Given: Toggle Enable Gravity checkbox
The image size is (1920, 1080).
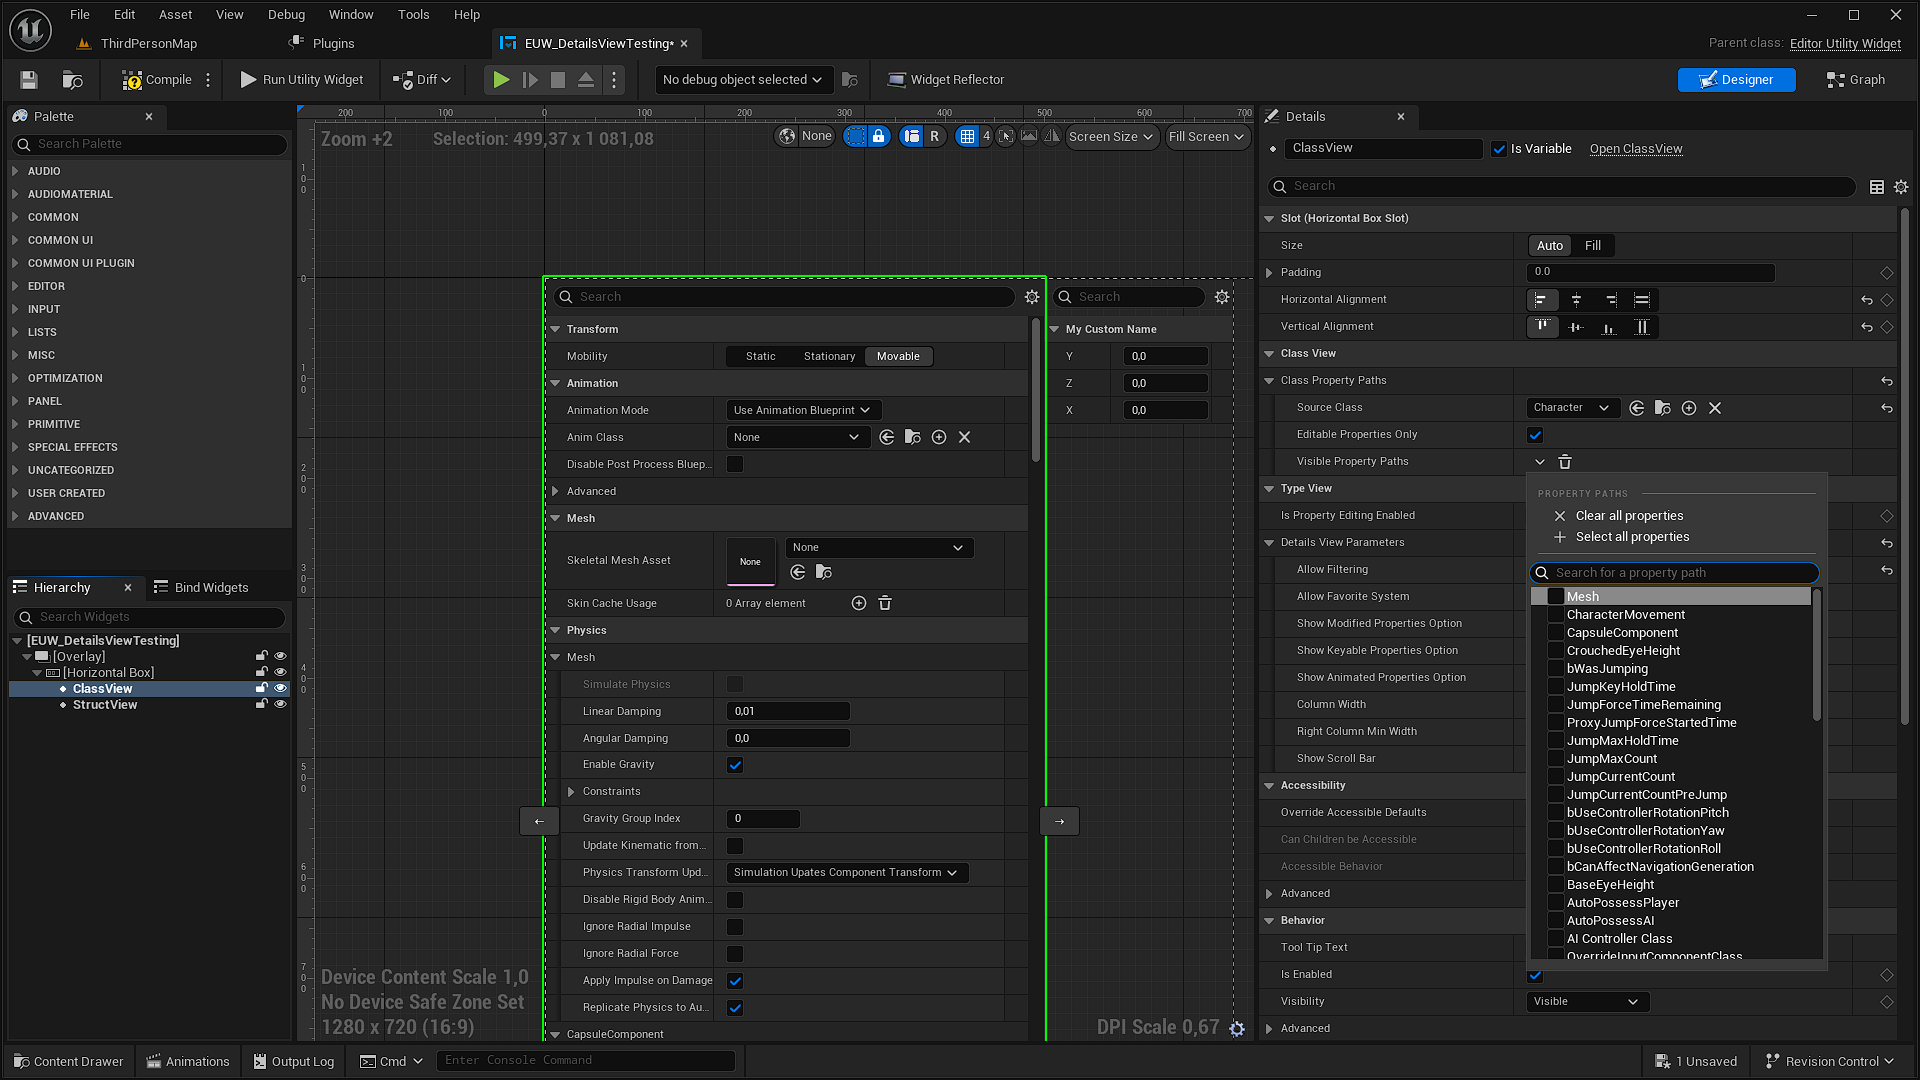Looking at the screenshot, I should coord(735,765).
